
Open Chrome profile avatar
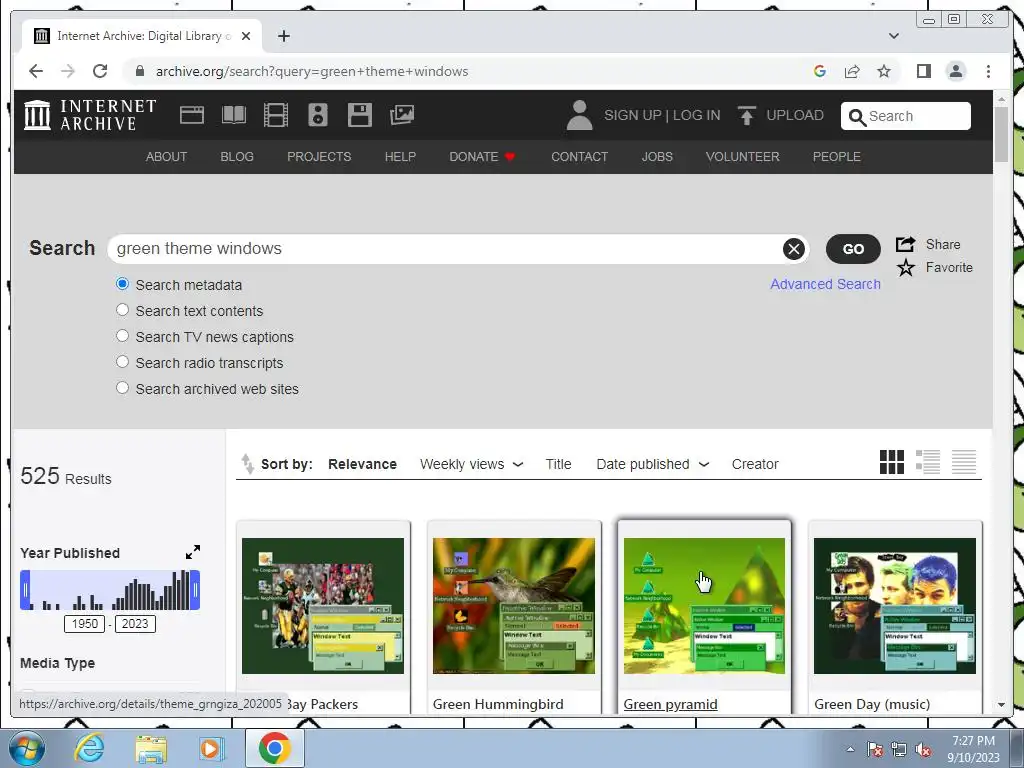(956, 71)
